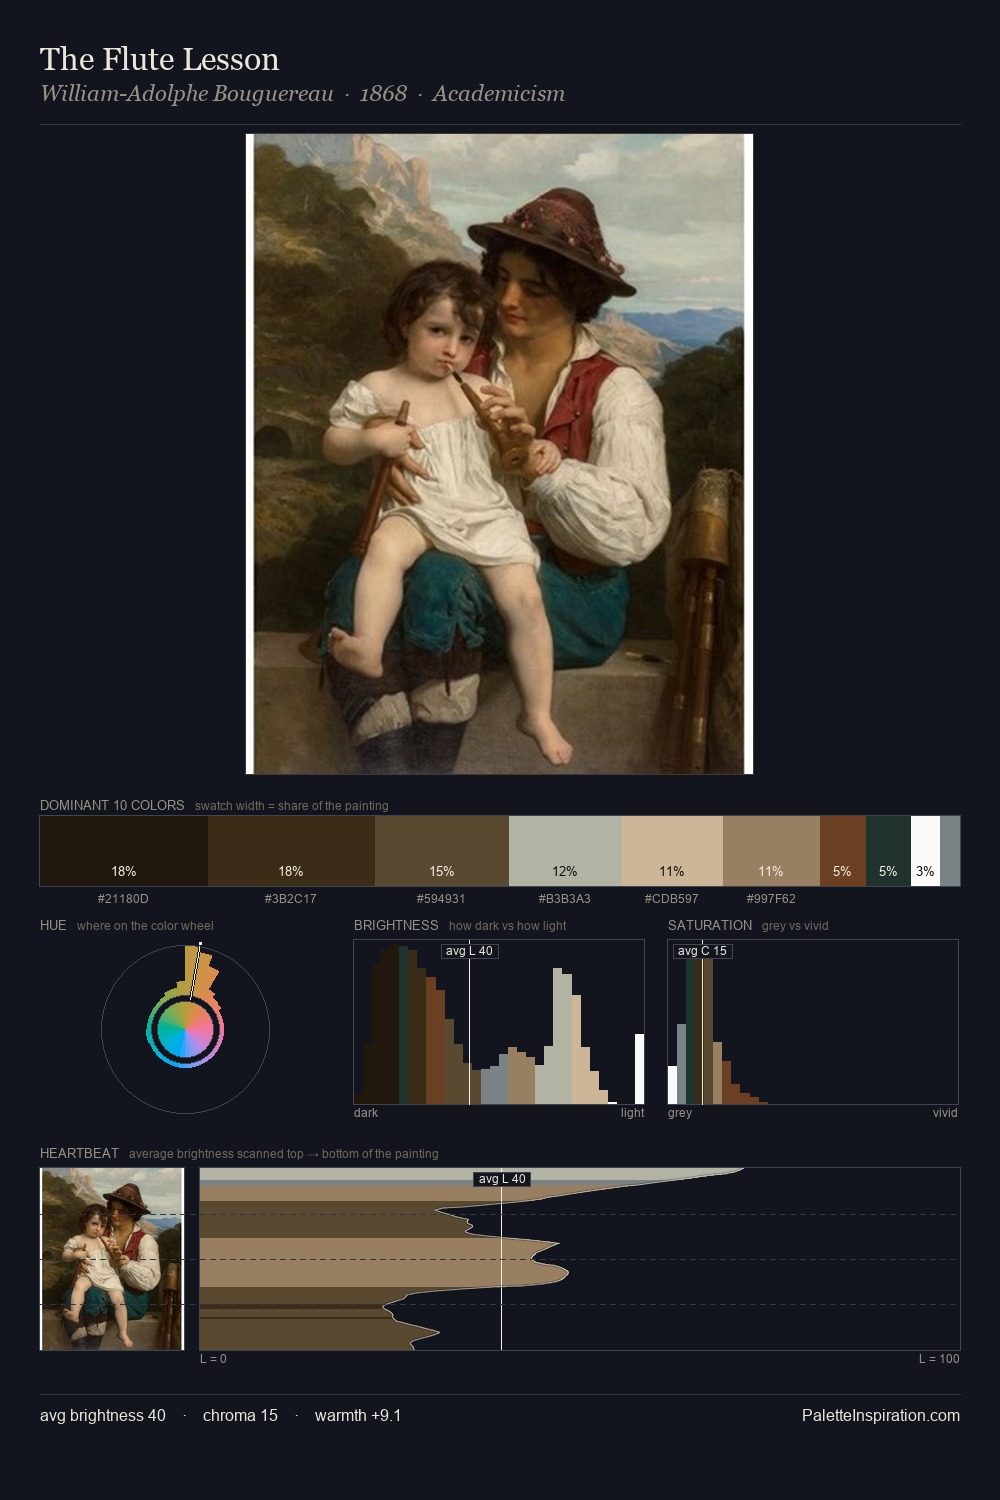
Task: Click the avg L 40 heartbeat chart label
Action: tap(502, 1179)
